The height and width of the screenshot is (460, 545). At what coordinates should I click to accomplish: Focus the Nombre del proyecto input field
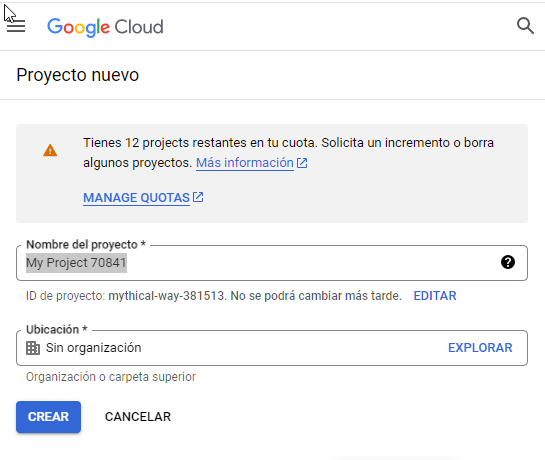pyautogui.click(x=272, y=263)
